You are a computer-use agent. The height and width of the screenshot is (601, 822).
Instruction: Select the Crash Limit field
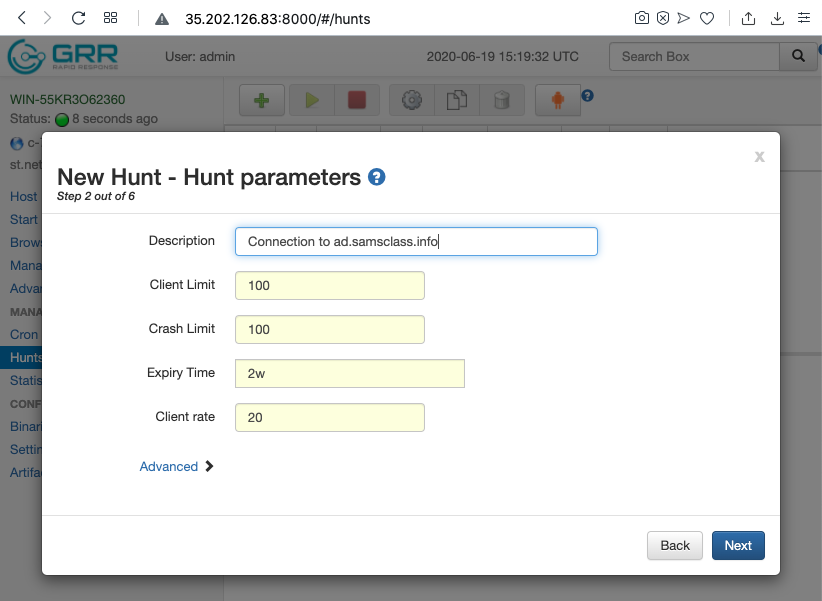point(330,329)
